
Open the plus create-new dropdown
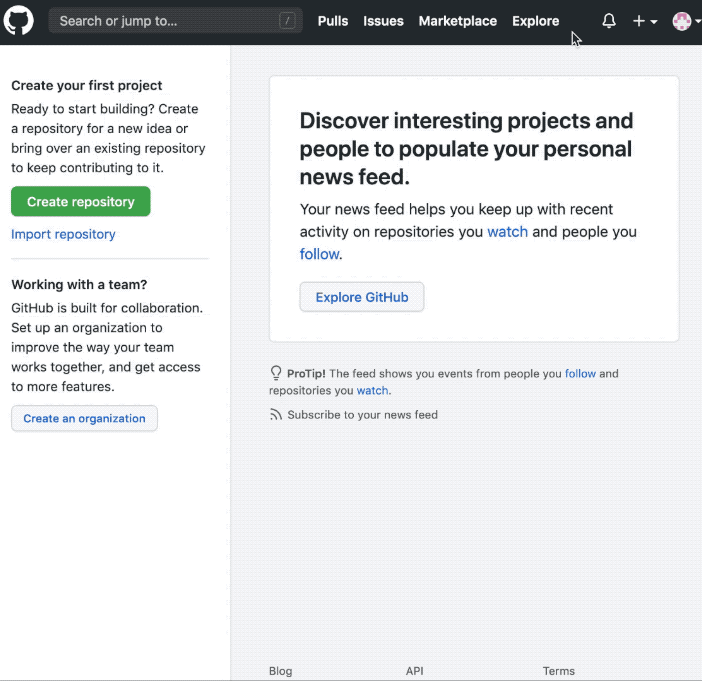click(x=645, y=21)
